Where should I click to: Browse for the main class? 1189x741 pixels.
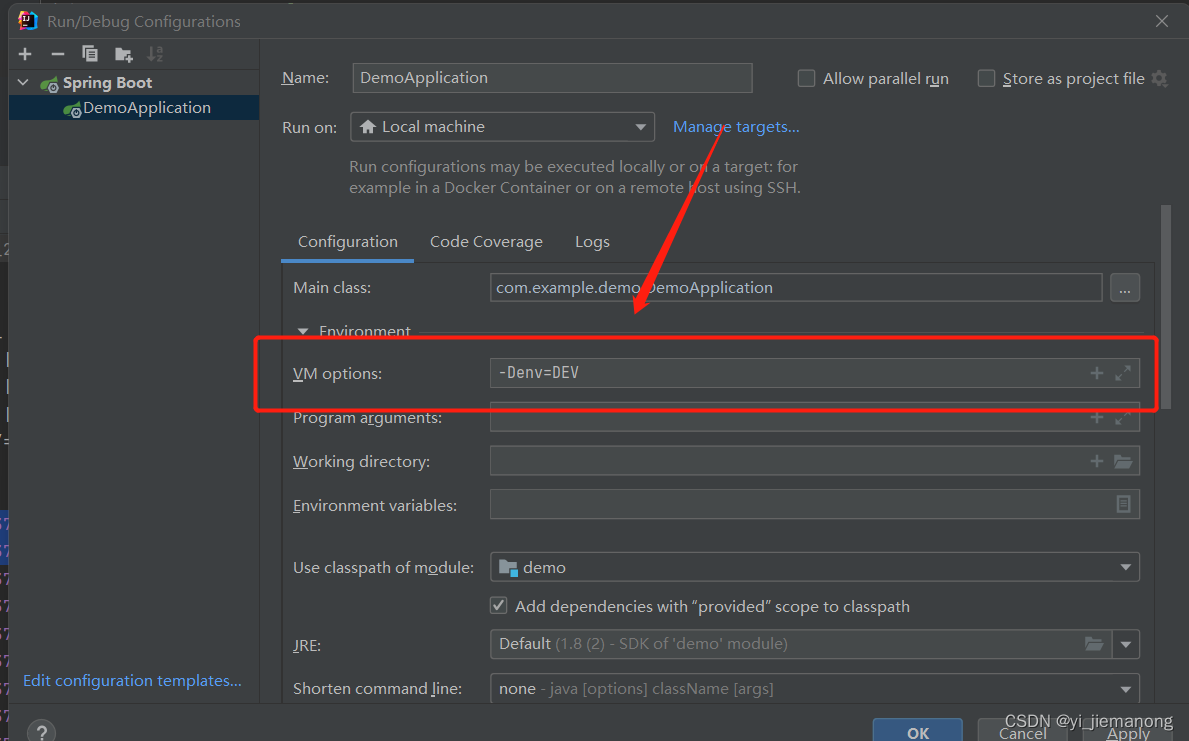[x=1124, y=287]
